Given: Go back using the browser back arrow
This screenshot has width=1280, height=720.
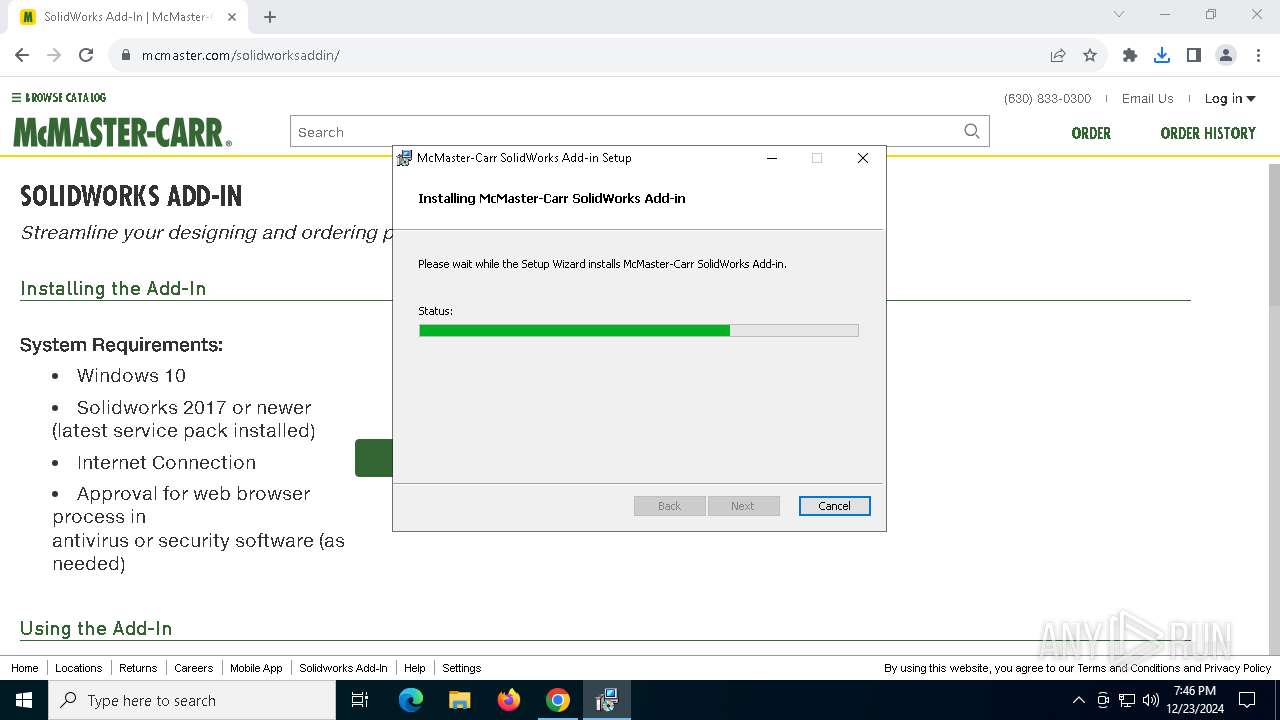Looking at the screenshot, I should (22, 56).
